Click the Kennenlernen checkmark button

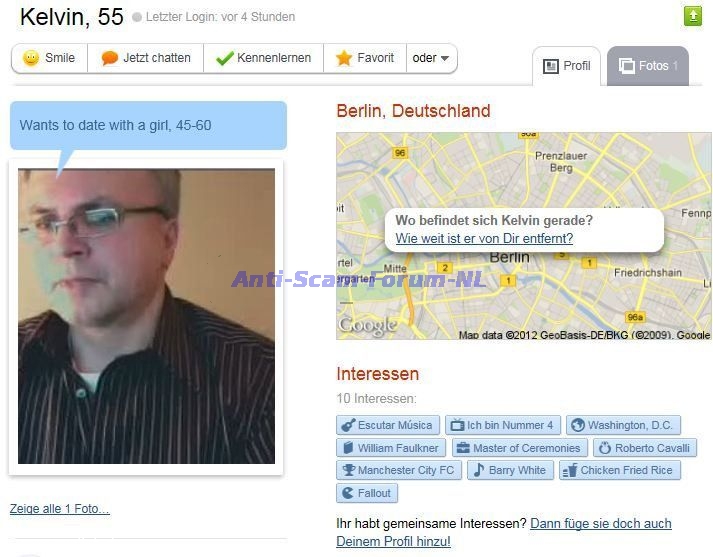click(263, 58)
